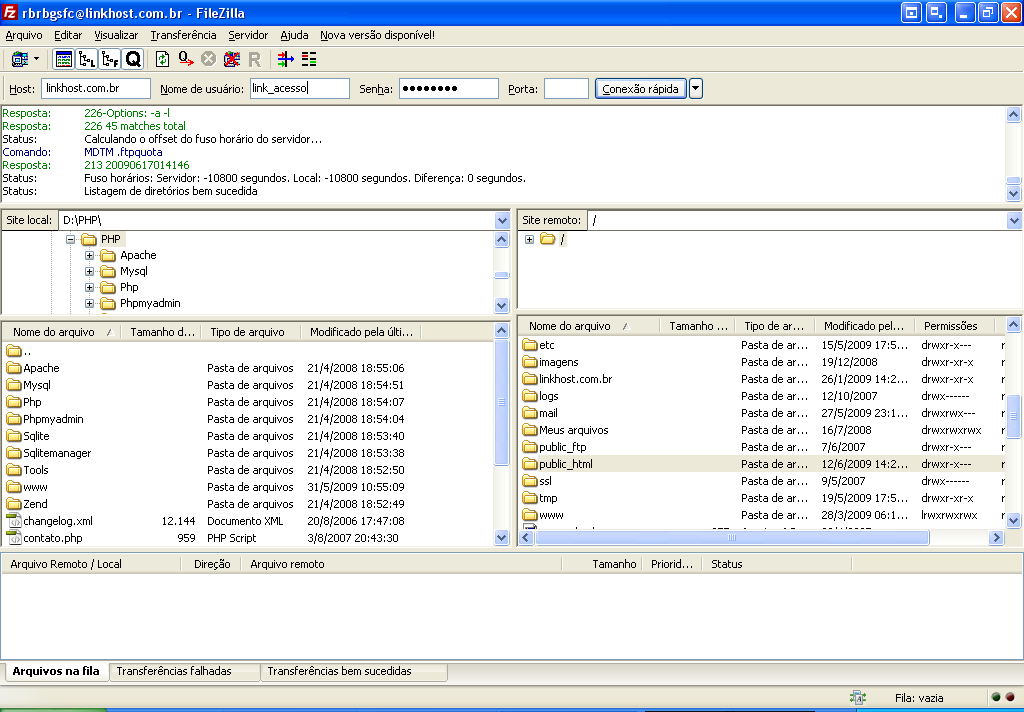
Task: Expand the Apache folder in local tree
Action: [89, 255]
